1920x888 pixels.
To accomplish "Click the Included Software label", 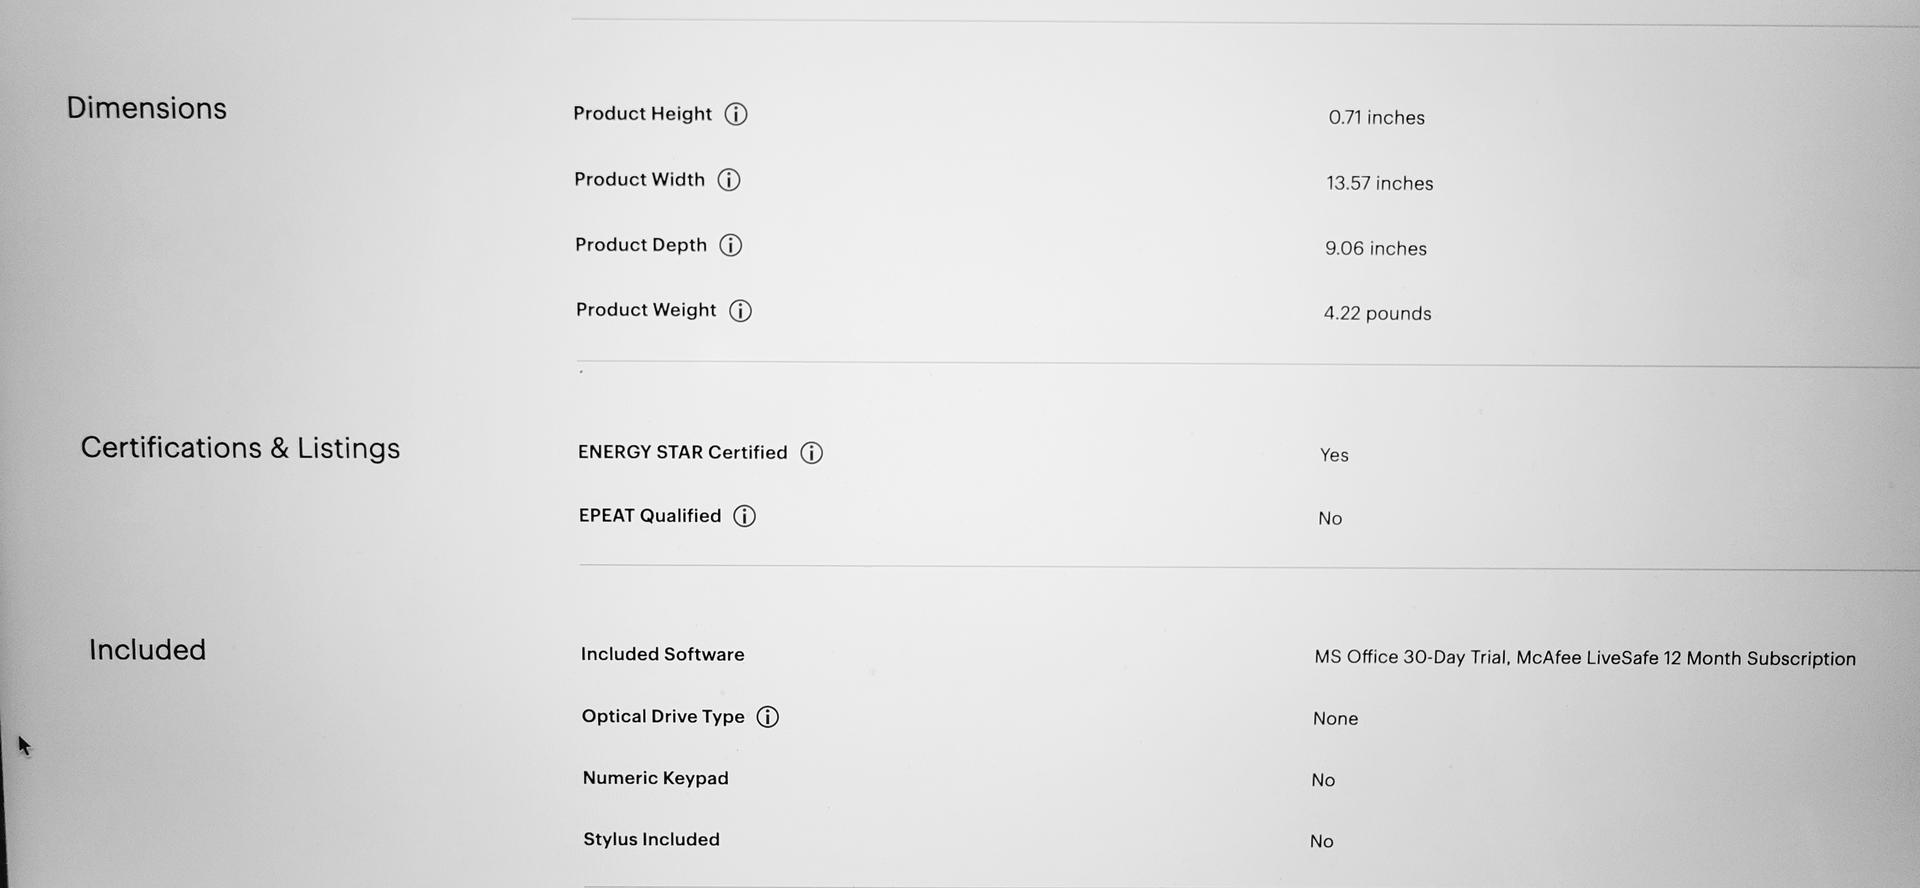I will tap(662, 654).
